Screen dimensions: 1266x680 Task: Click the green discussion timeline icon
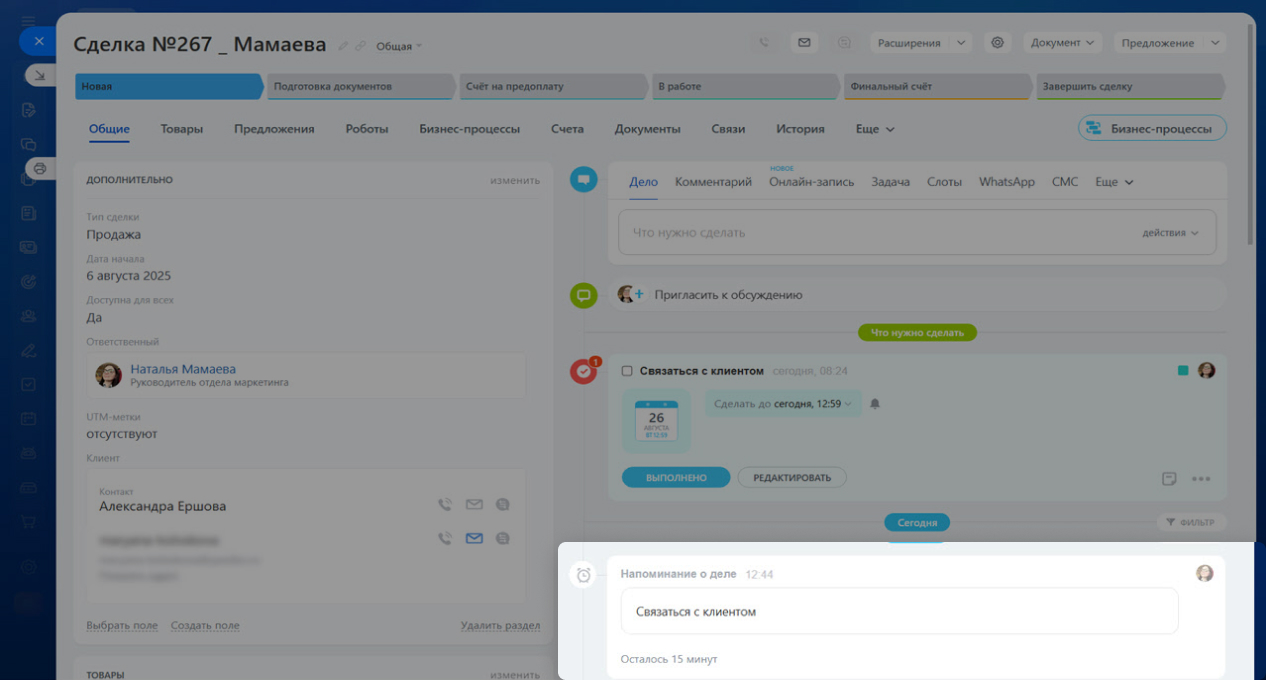[x=584, y=295]
